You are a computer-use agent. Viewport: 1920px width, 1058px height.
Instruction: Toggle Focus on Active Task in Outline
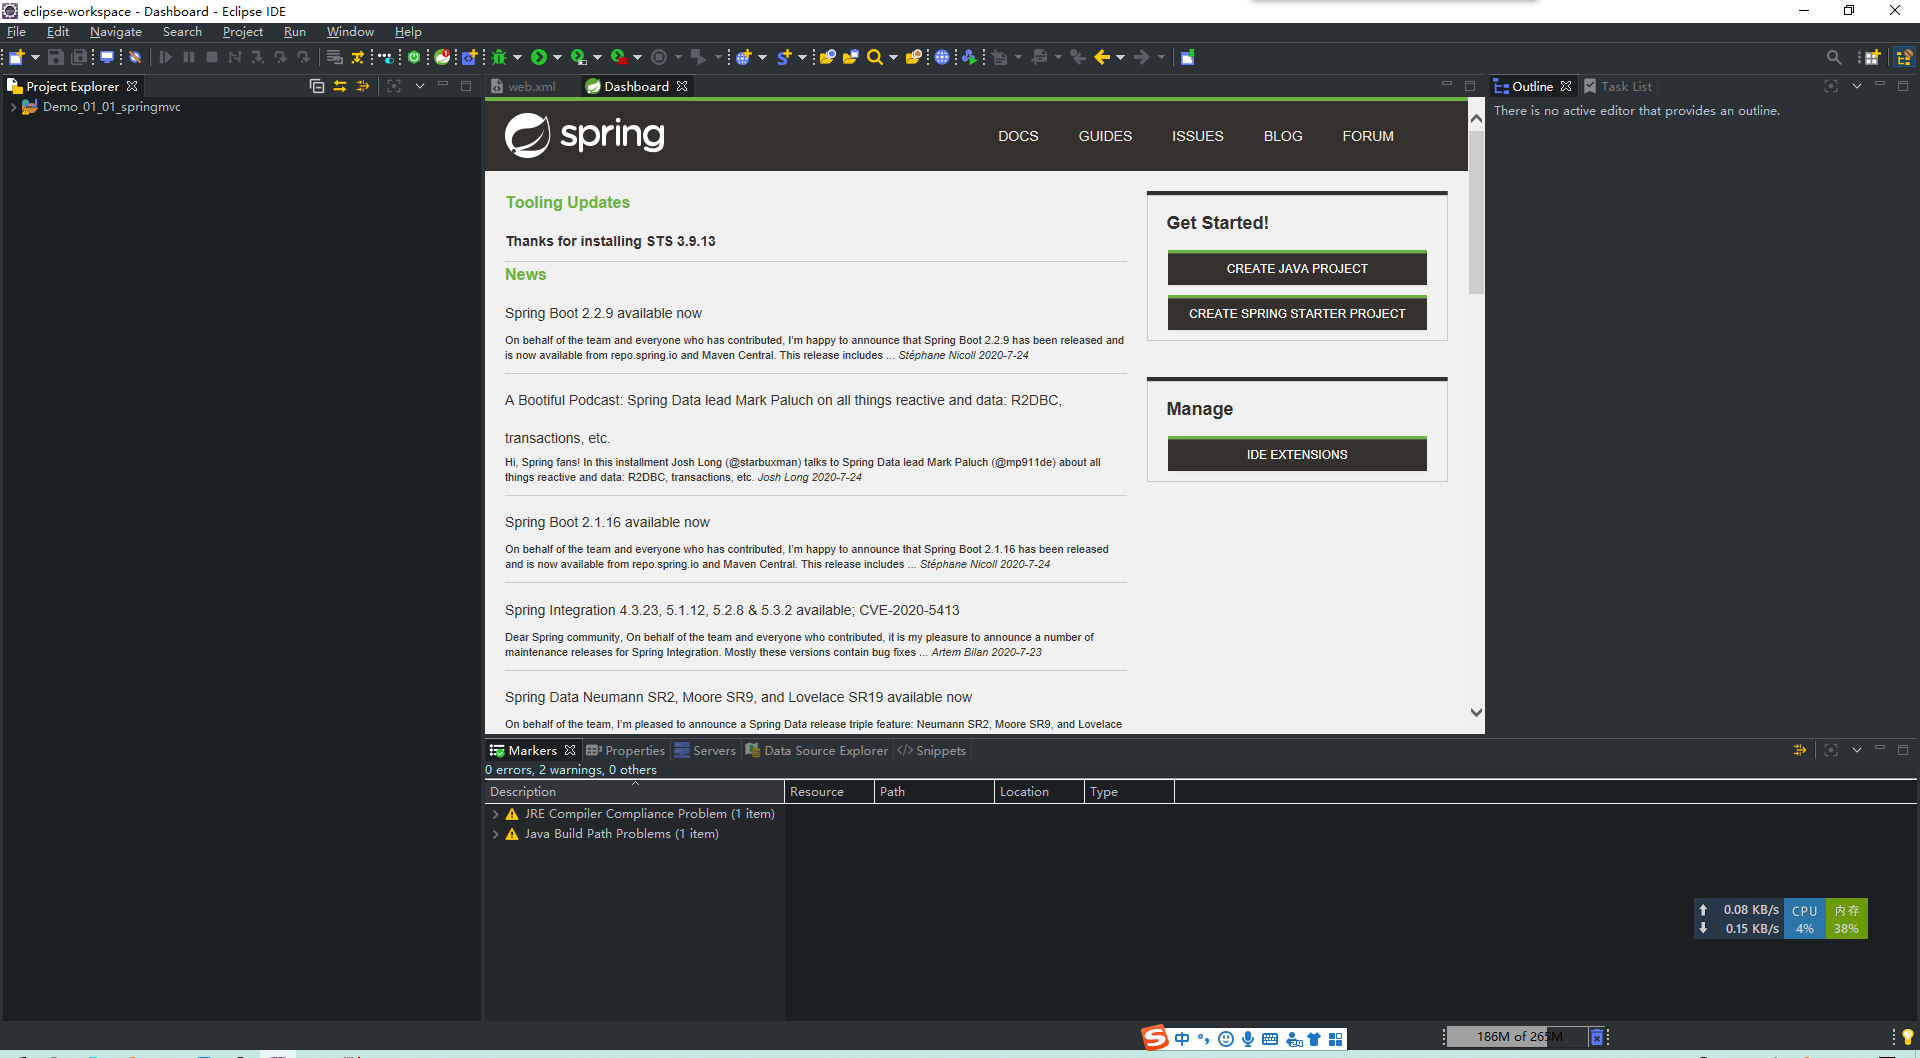[x=1831, y=86]
